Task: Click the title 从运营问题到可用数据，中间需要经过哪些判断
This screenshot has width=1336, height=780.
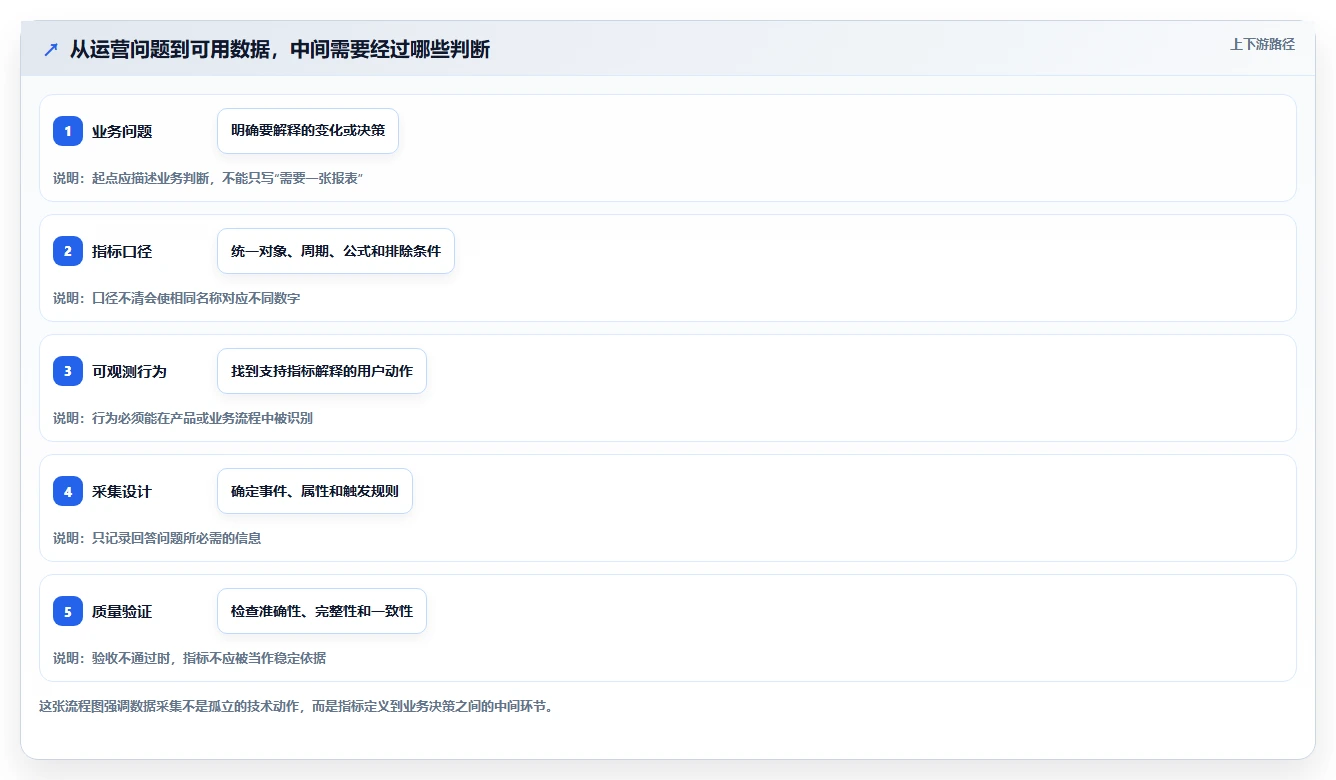Action: click(280, 49)
